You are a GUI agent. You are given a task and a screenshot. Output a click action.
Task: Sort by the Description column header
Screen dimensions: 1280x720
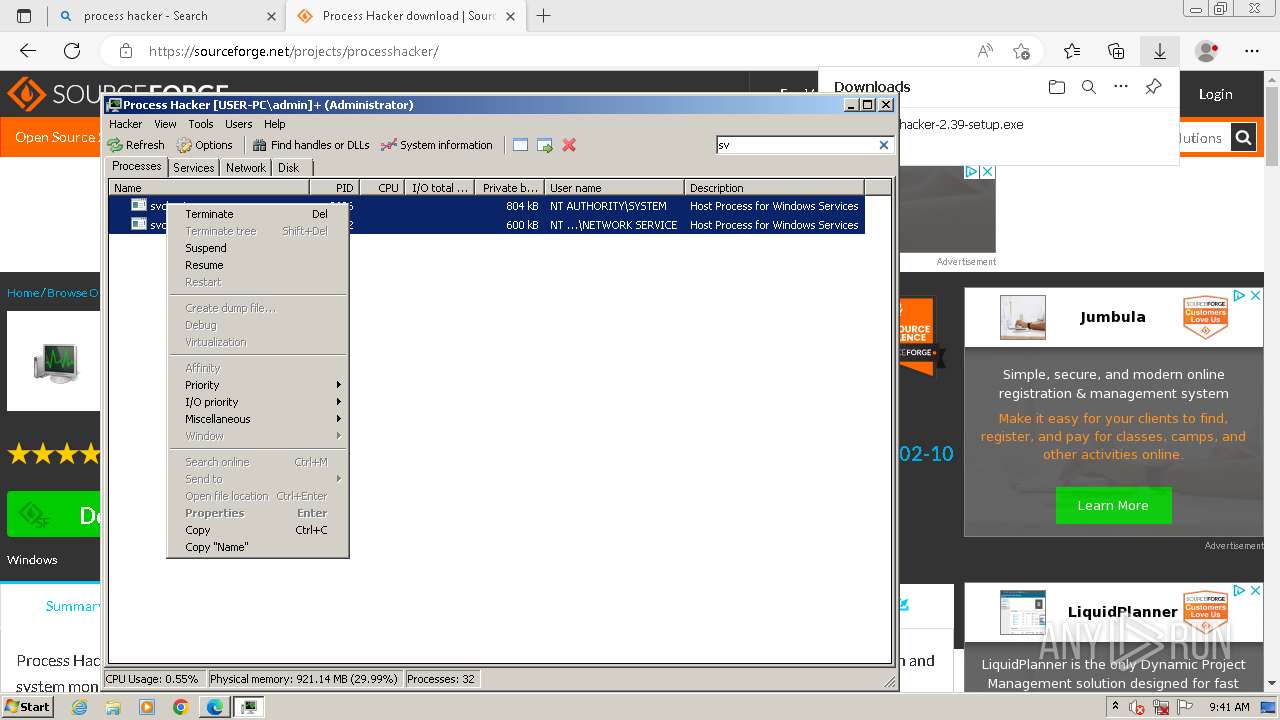pos(774,188)
